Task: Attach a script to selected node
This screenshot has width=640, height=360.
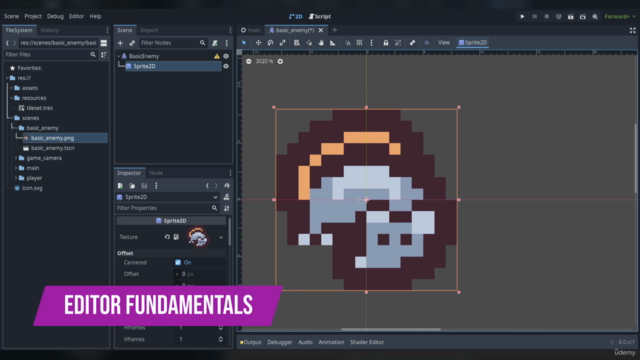Action: (215, 43)
